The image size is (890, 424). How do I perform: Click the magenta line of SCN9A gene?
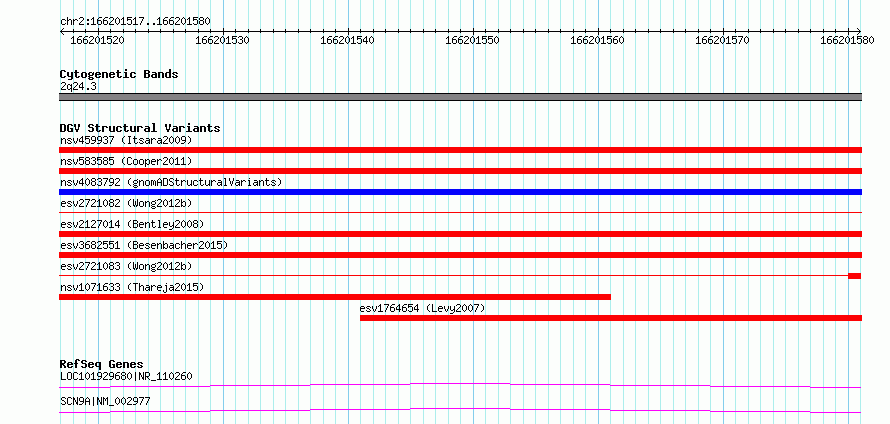460,410
